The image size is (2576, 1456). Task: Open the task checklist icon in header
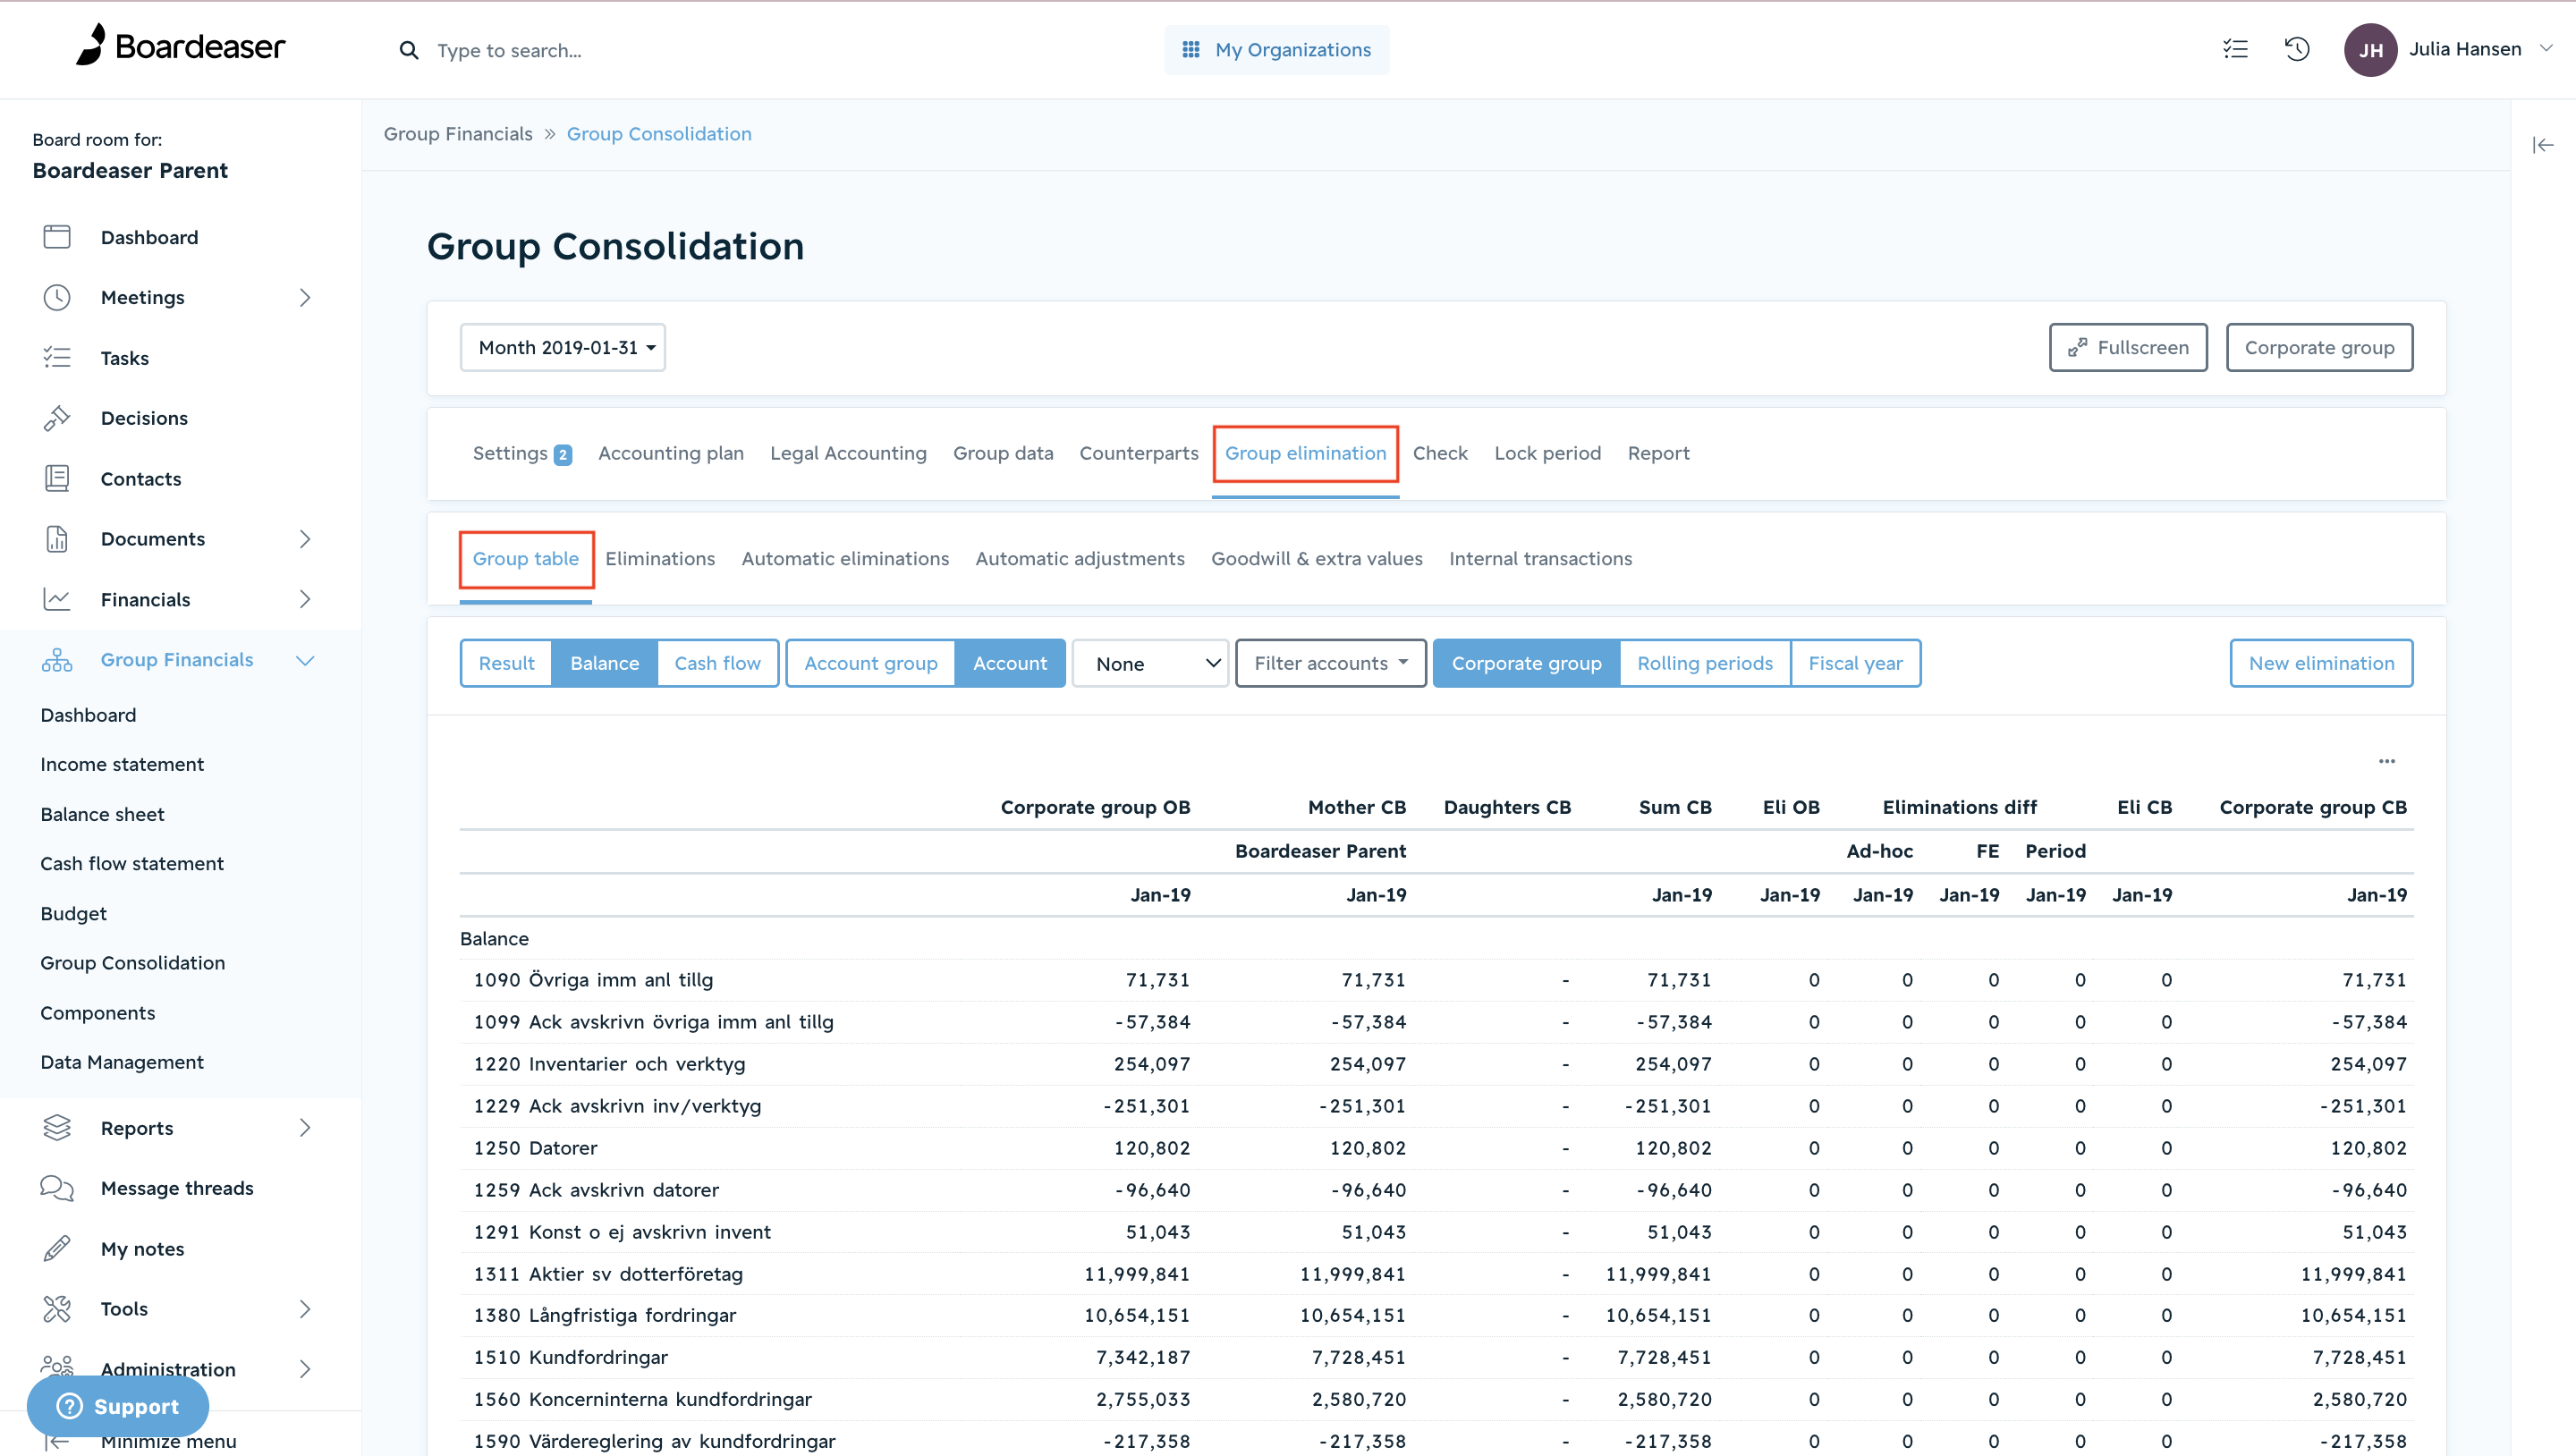pyautogui.click(x=2235, y=49)
